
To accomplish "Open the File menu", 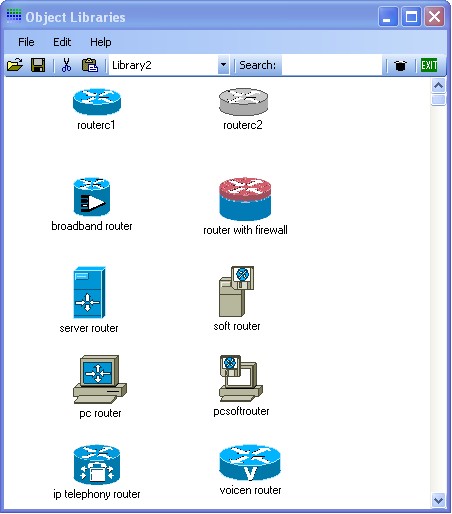I will pyautogui.click(x=26, y=42).
